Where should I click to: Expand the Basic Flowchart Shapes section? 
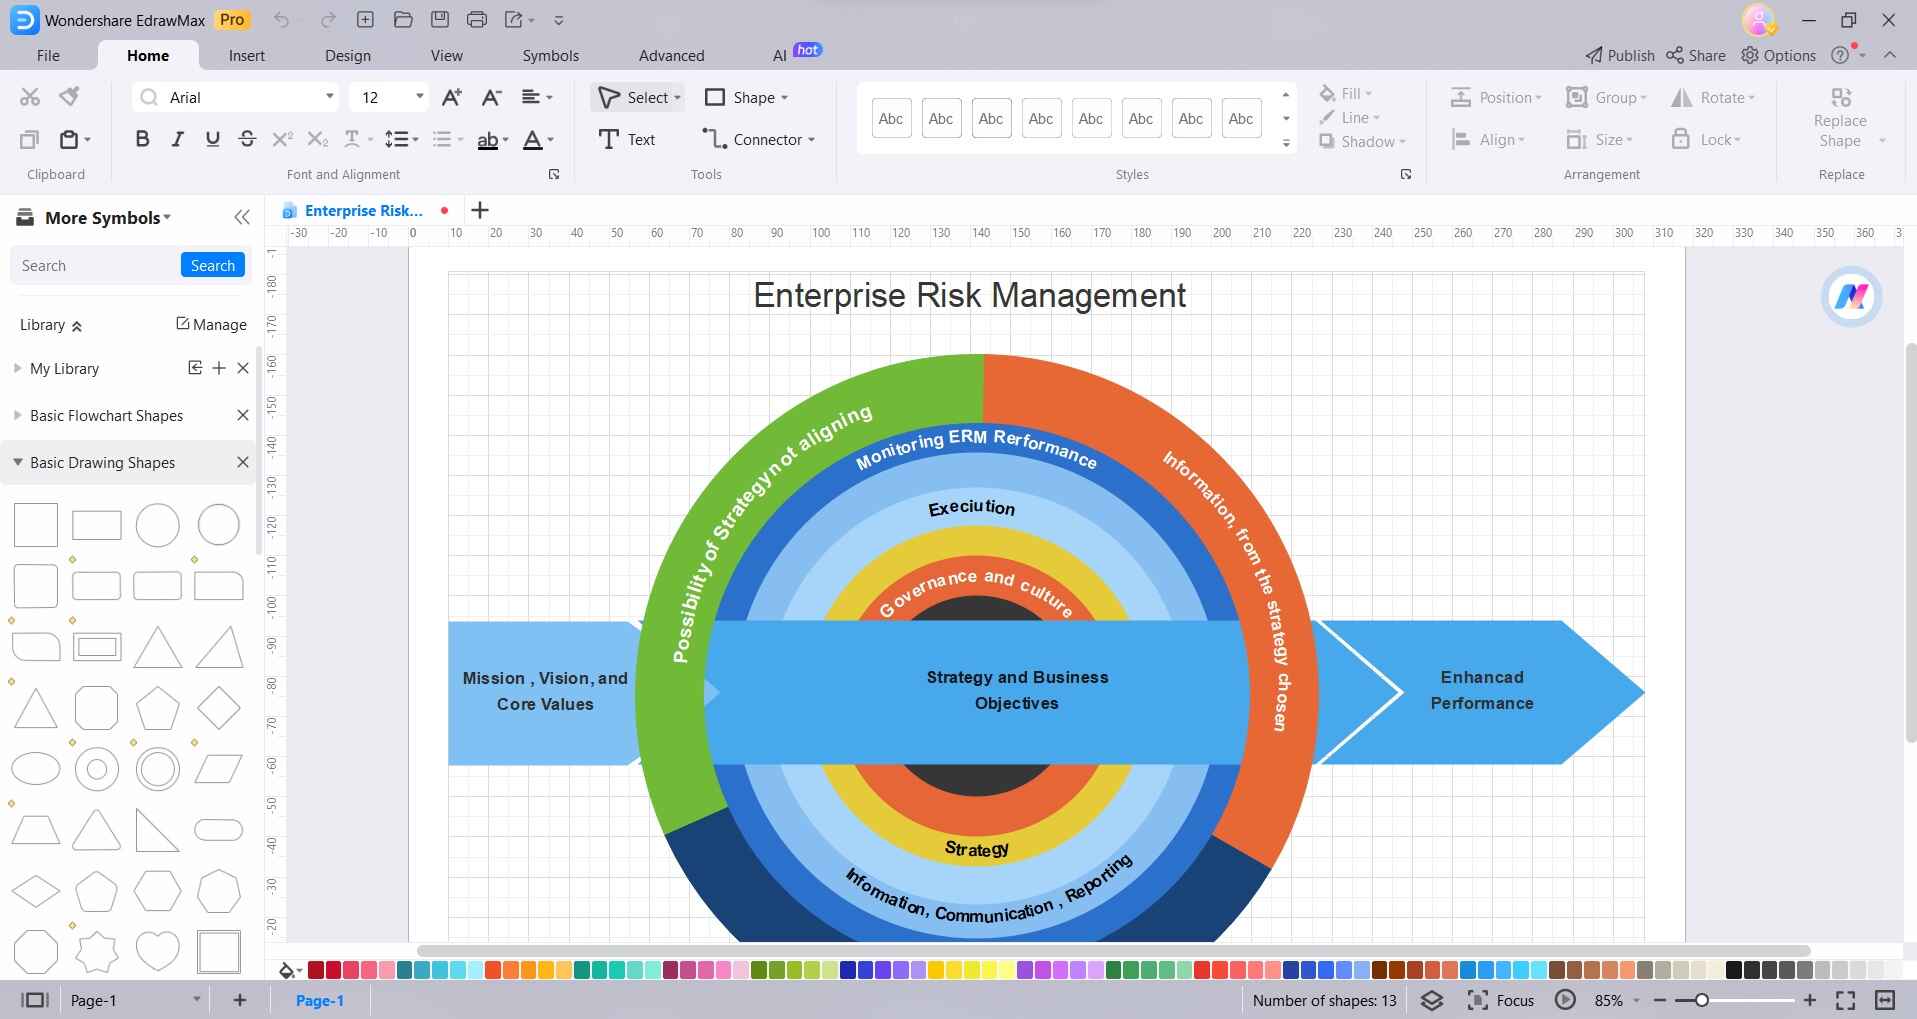tap(17, 415)
